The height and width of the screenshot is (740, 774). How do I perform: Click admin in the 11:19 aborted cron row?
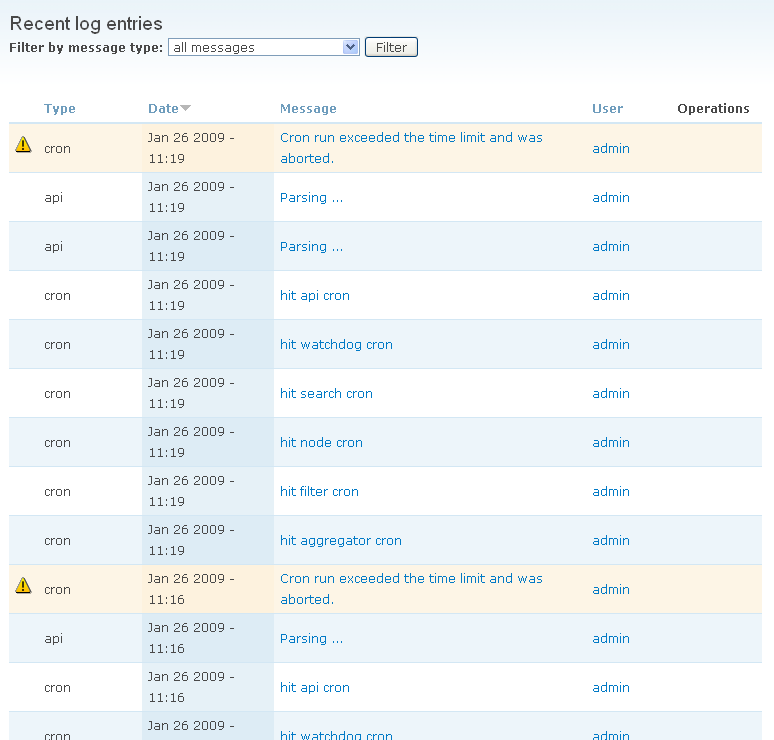click(x=611, y=148)
